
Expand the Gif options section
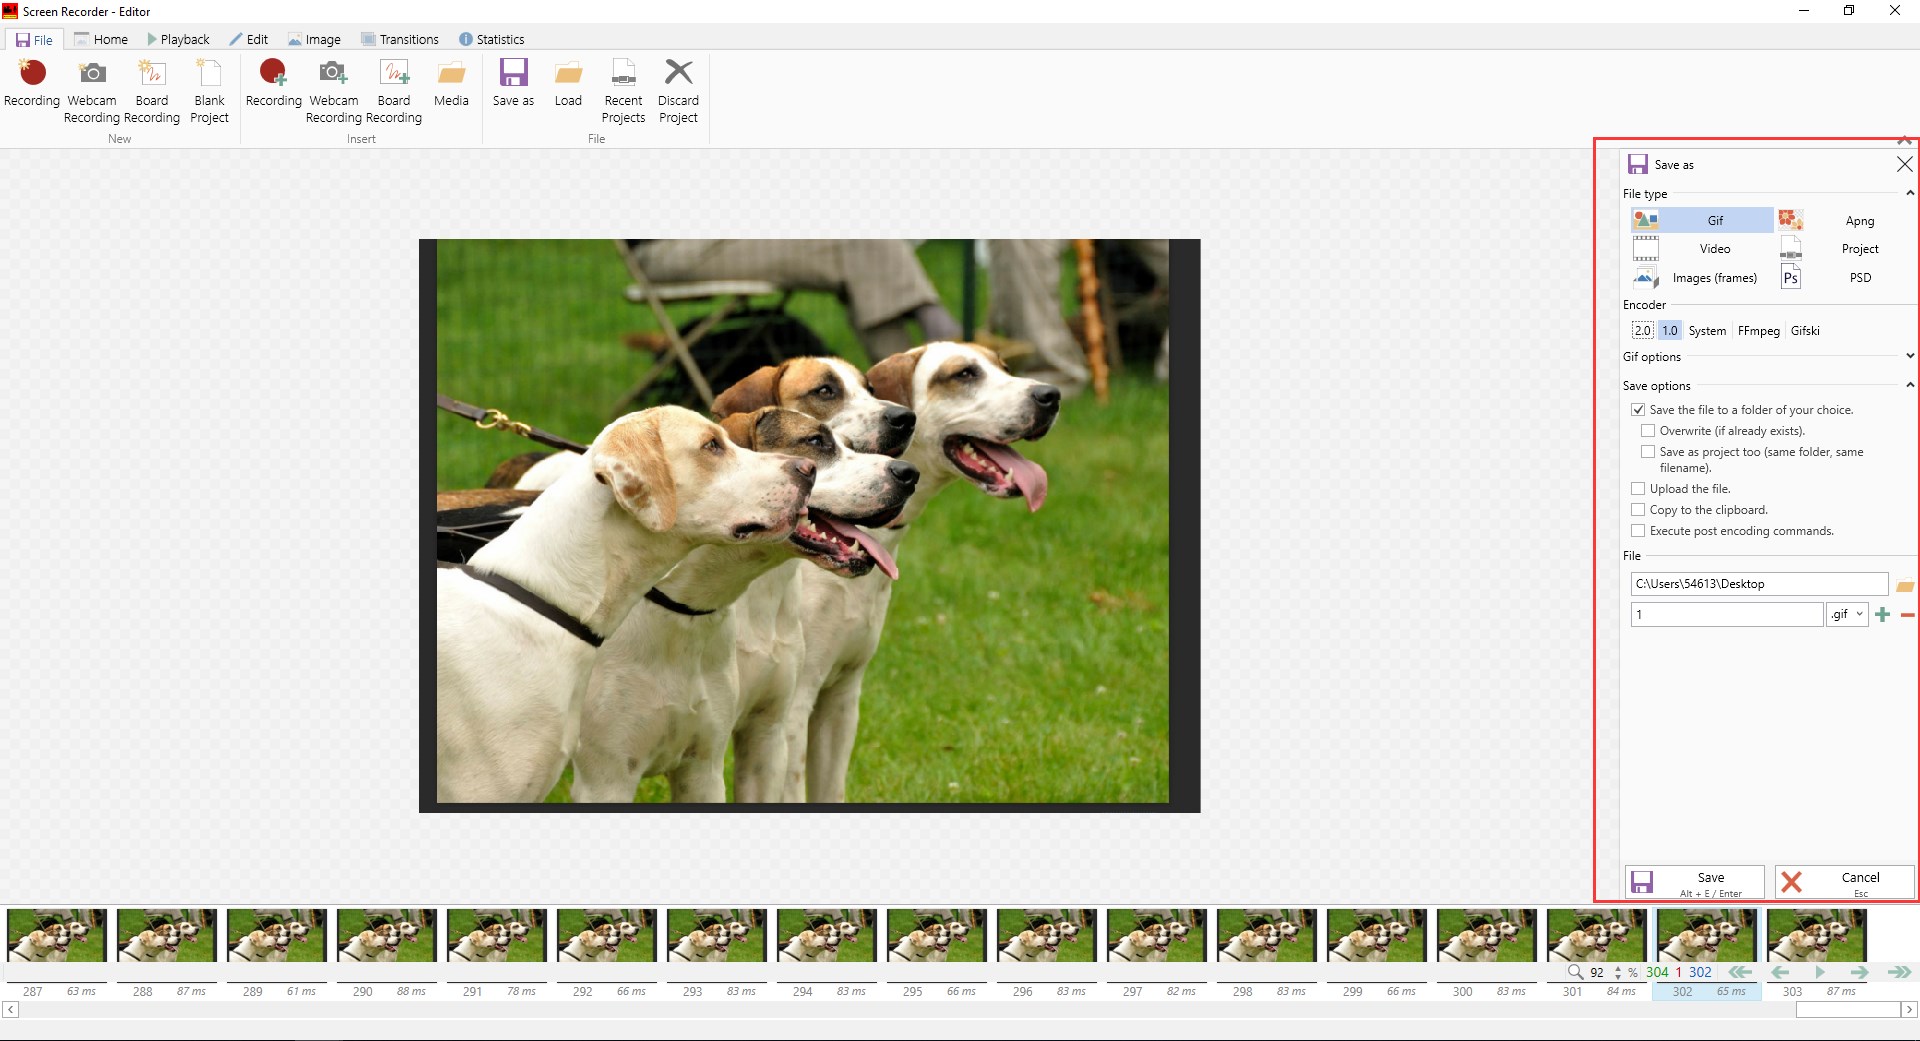[1909, 356]
